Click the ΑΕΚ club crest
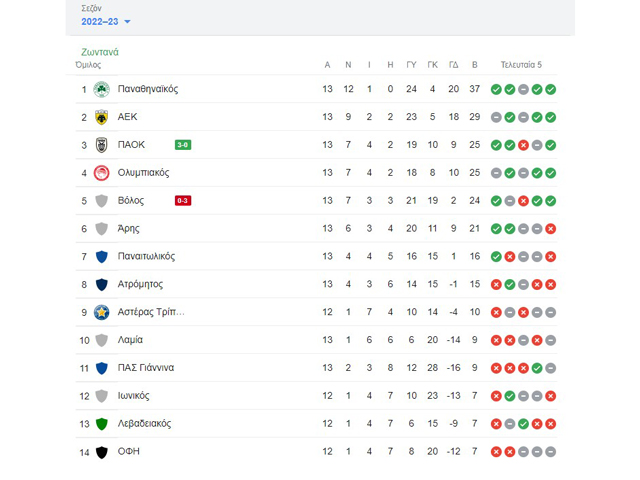Viewport: 640px width, 480px height. 101,117
